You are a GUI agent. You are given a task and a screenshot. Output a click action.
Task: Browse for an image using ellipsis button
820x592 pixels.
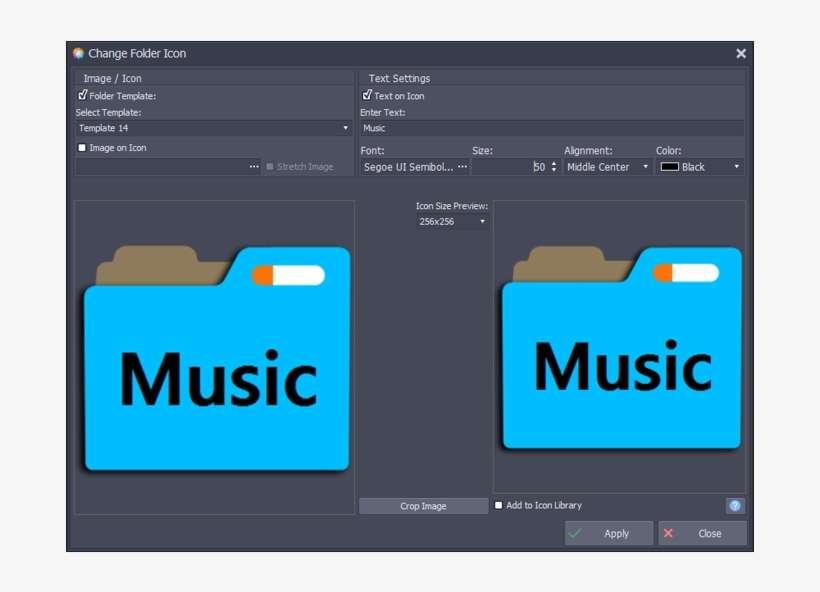tap(254, 167)
